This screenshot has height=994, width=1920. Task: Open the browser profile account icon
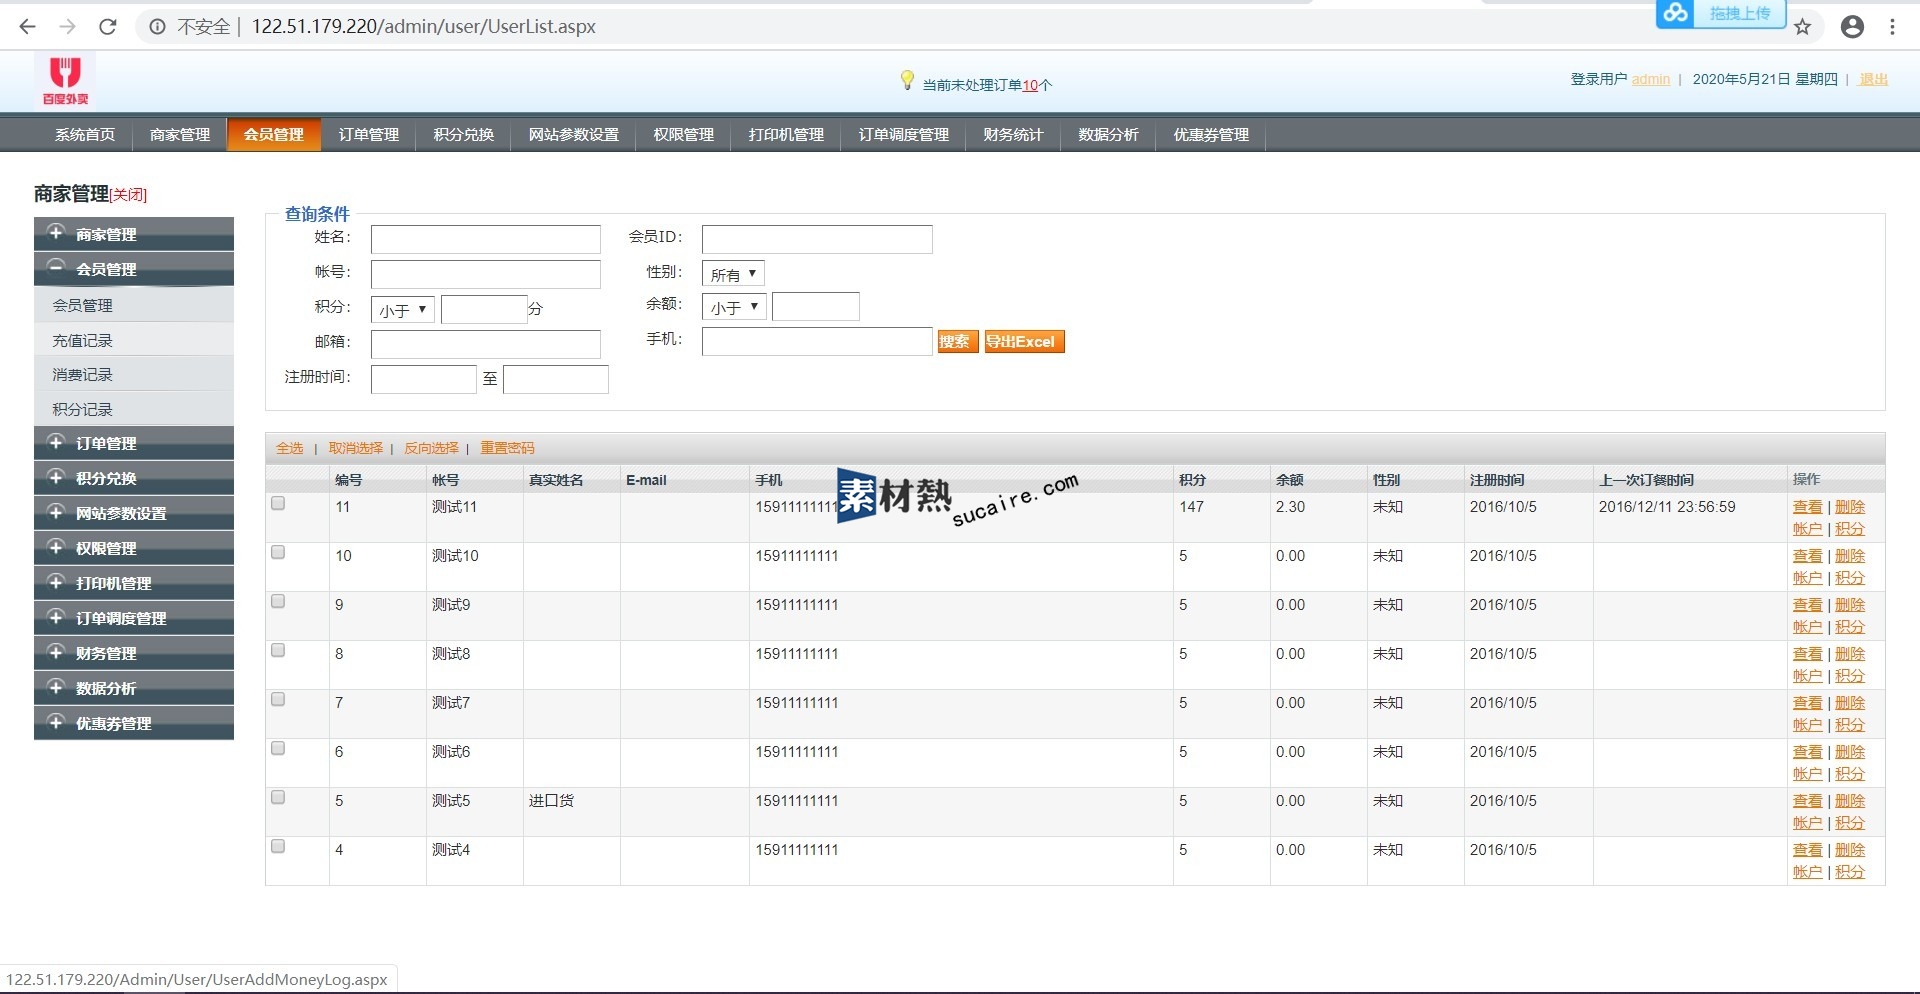(1852, 27)
